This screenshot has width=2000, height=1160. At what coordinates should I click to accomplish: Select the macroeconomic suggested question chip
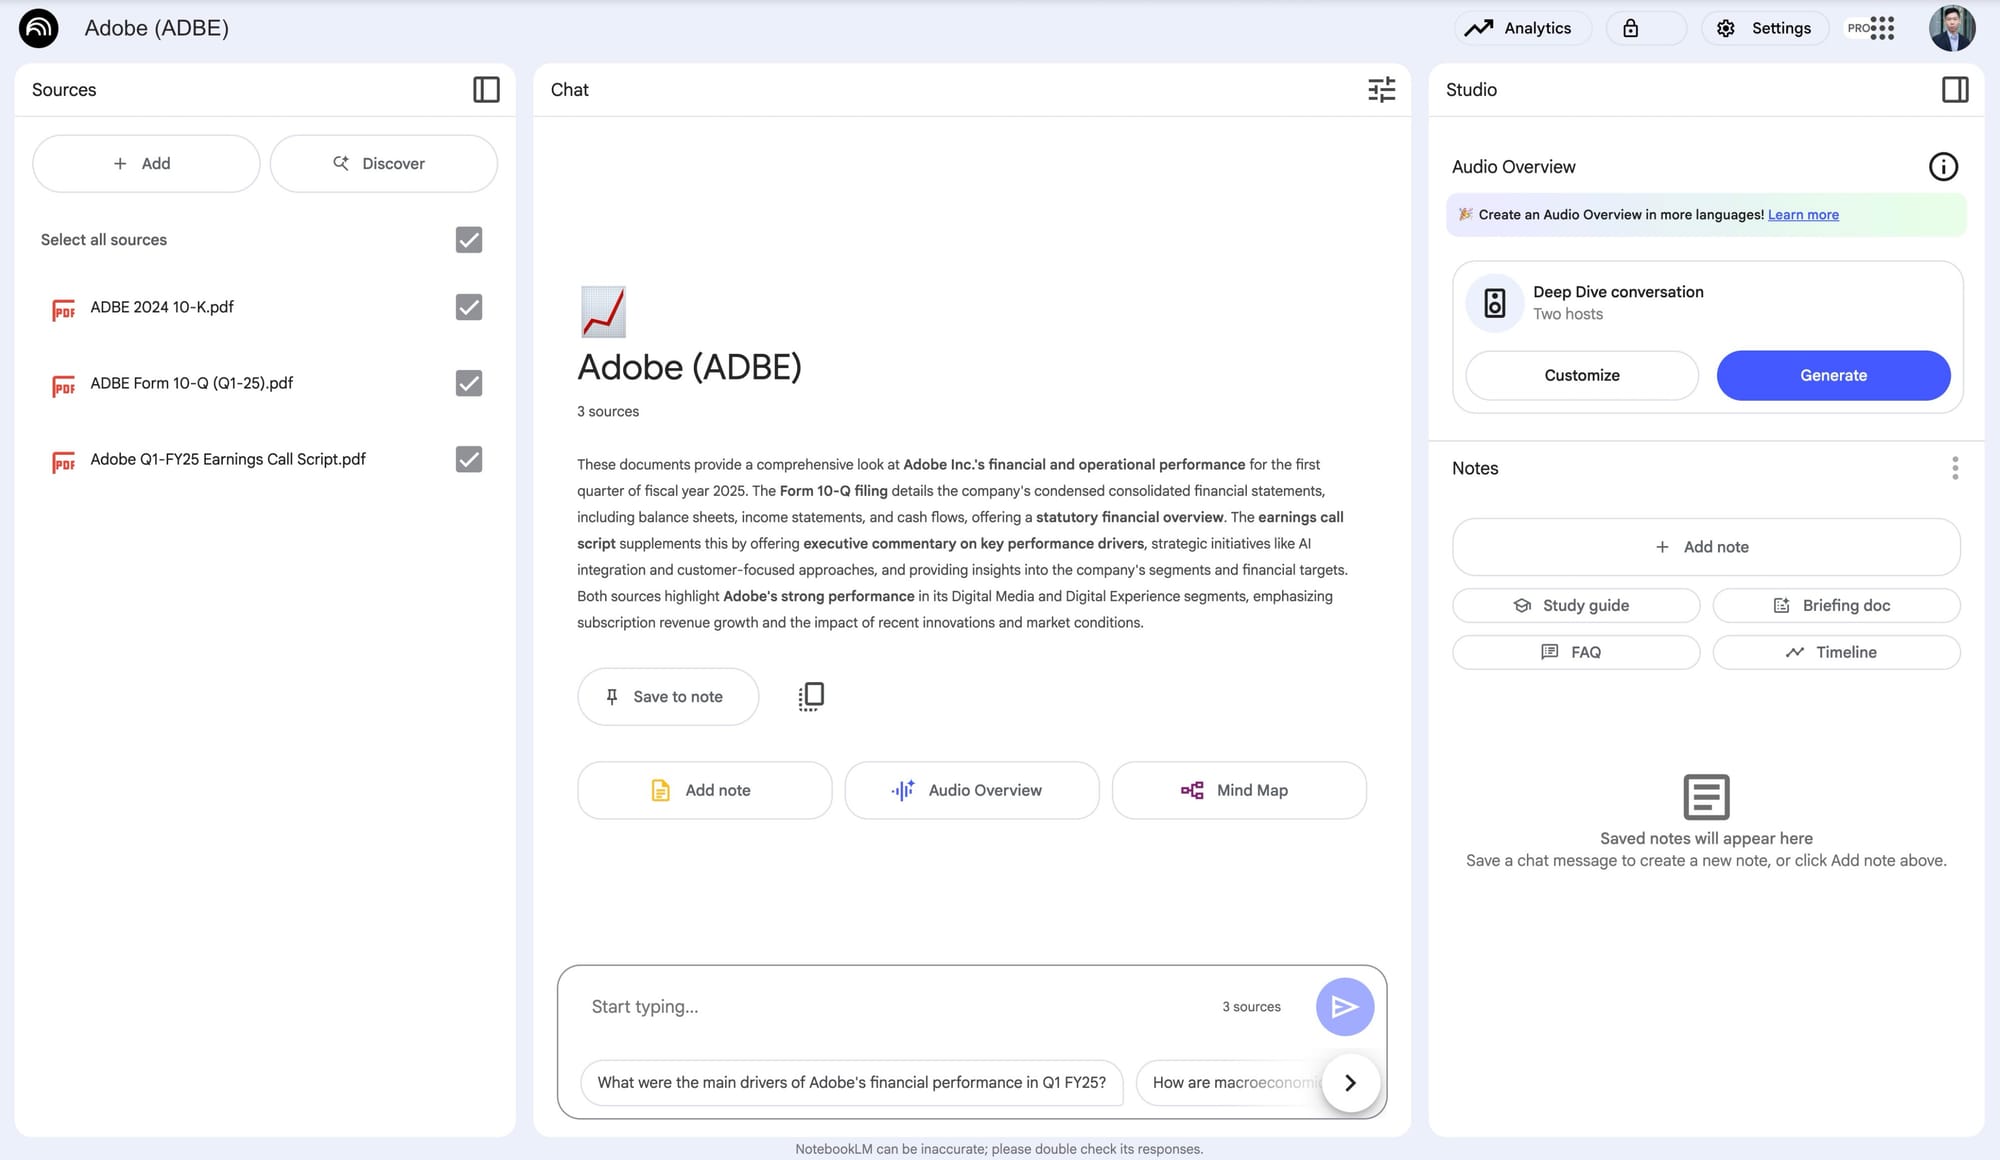coord(1230,1083)
